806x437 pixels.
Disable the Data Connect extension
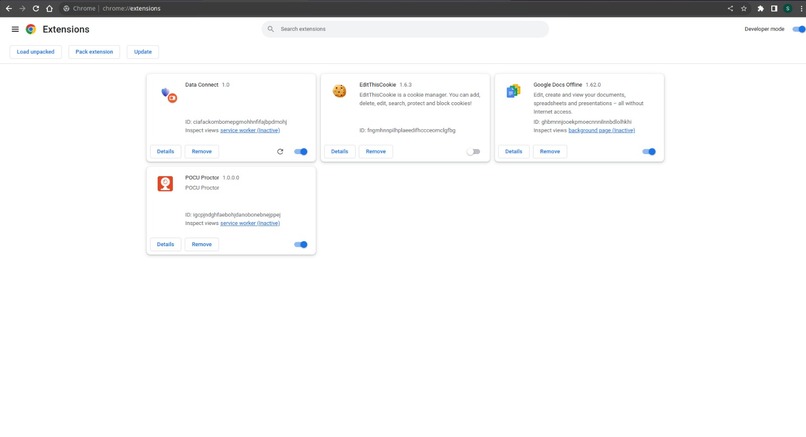(301, 152)
